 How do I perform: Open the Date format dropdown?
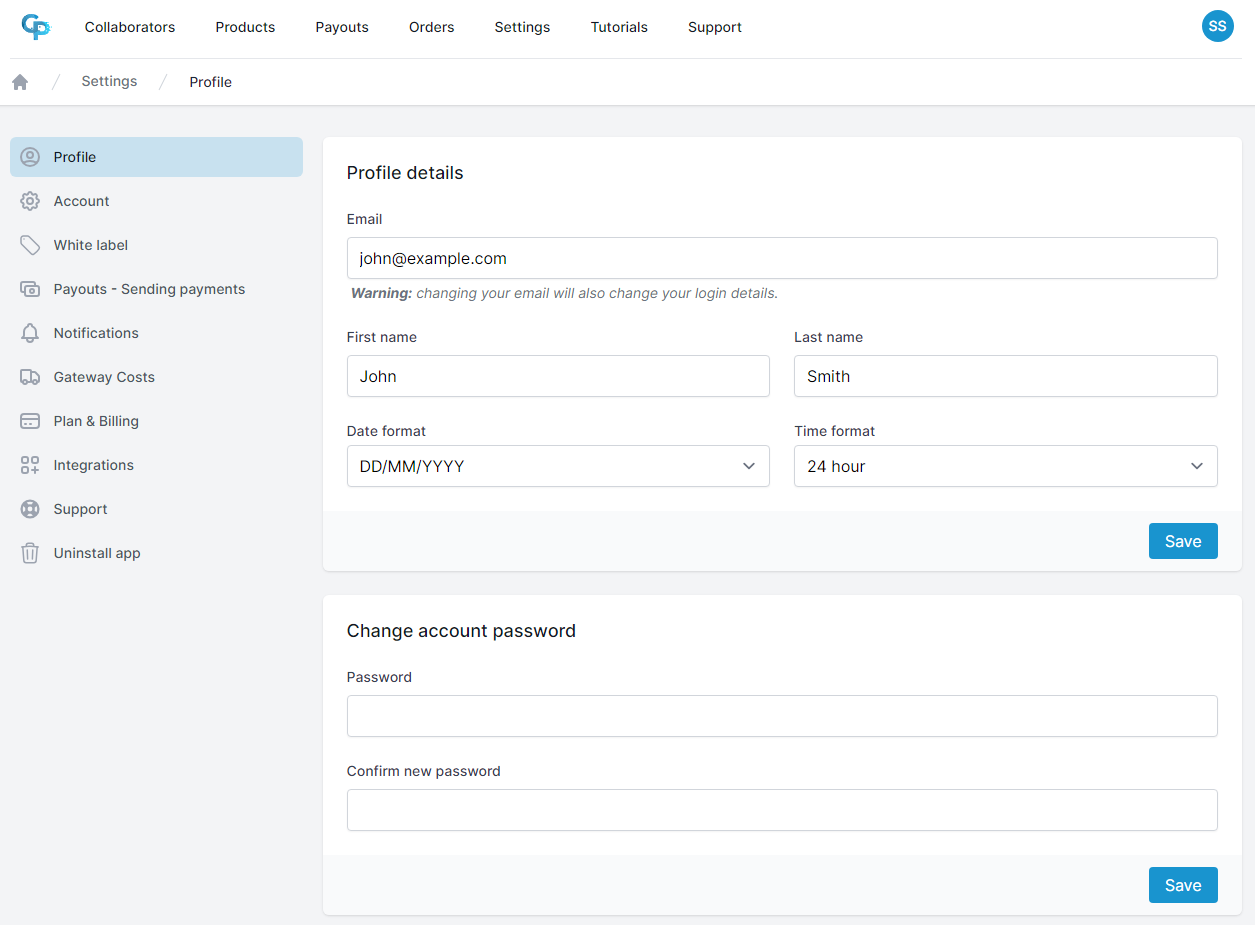coord(558,466)
